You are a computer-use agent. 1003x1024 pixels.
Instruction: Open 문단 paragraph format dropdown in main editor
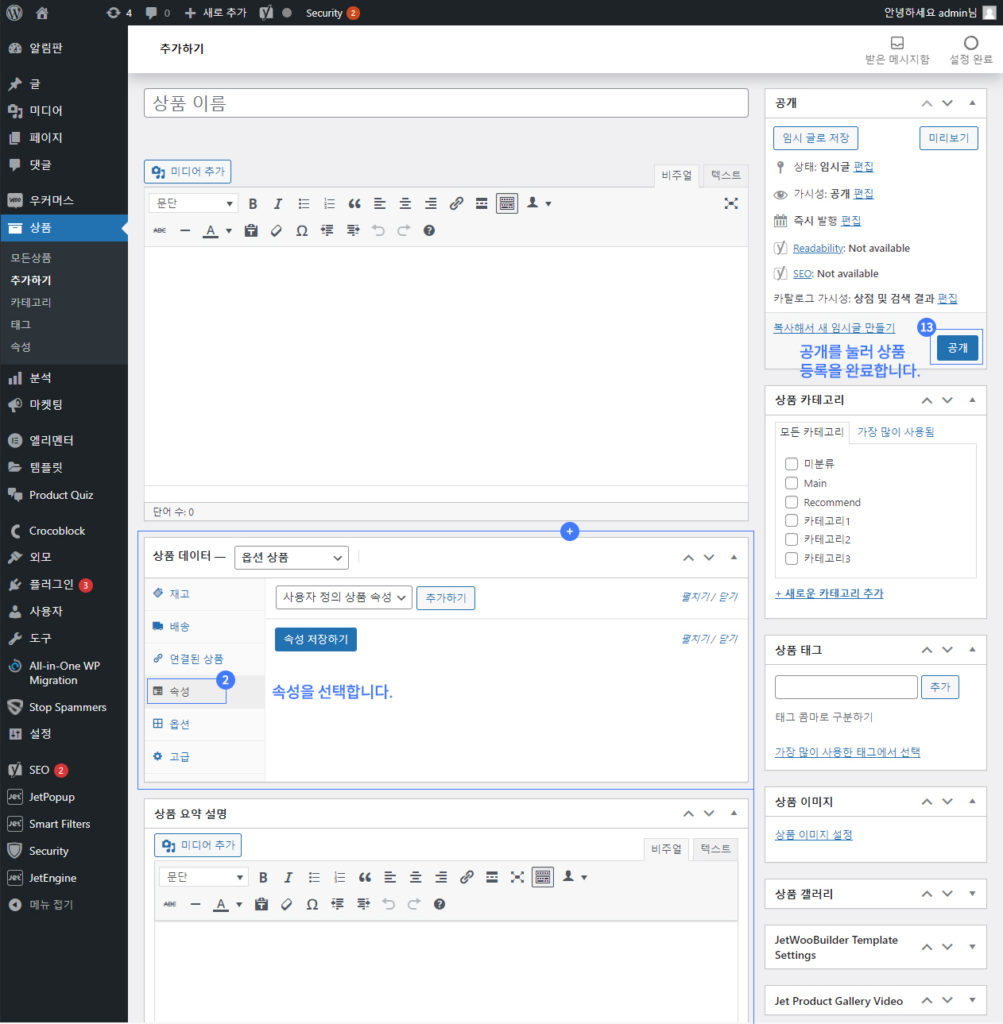193,203
